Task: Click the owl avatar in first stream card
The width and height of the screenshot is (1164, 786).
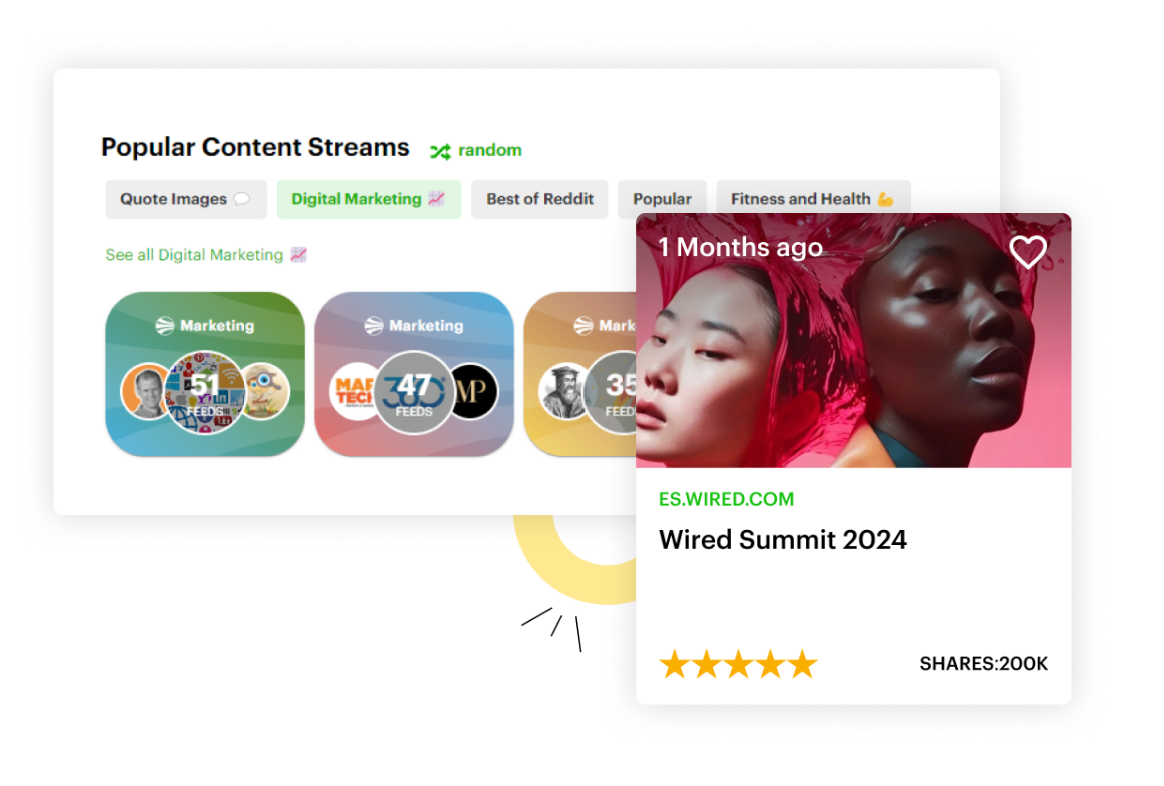Action: [264, 390]
